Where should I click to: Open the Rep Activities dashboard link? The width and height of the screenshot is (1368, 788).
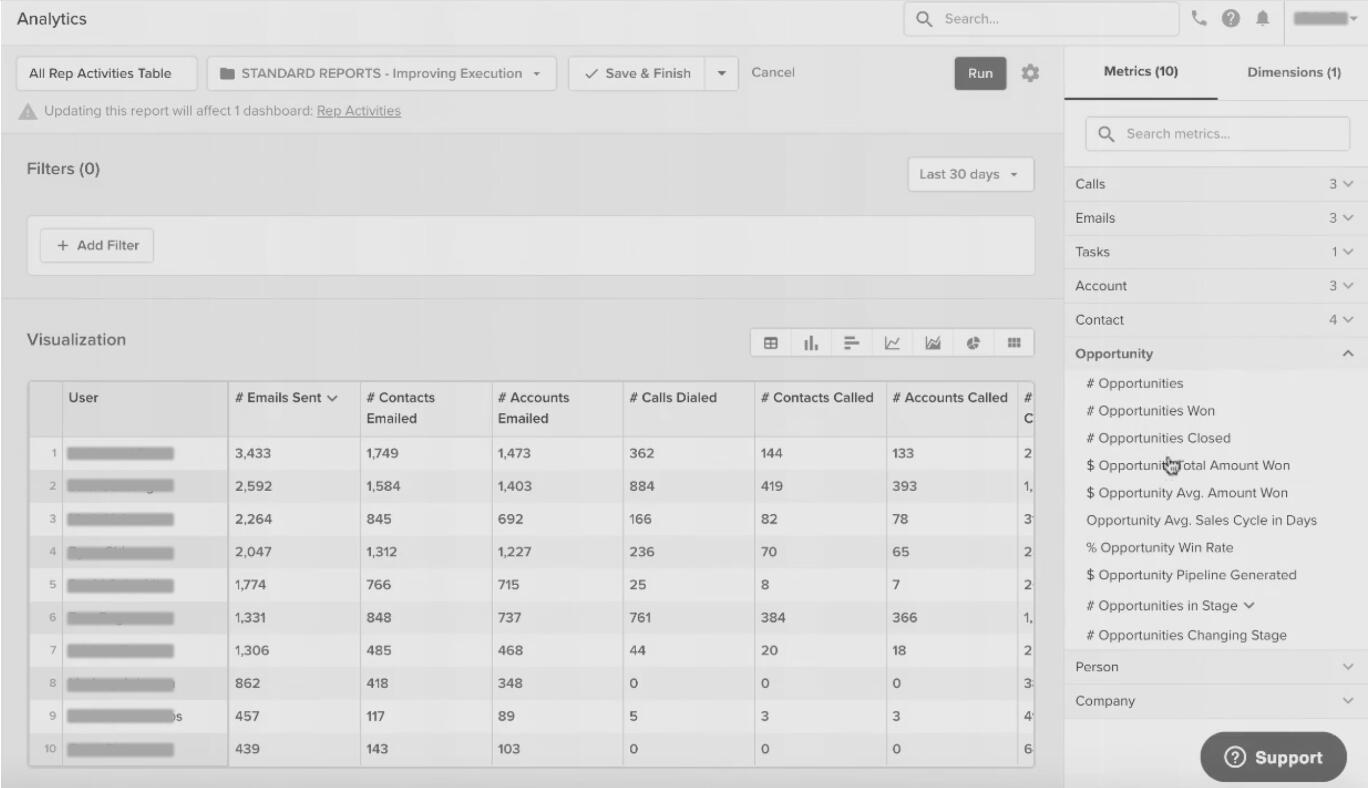click(x=358, y=111)
